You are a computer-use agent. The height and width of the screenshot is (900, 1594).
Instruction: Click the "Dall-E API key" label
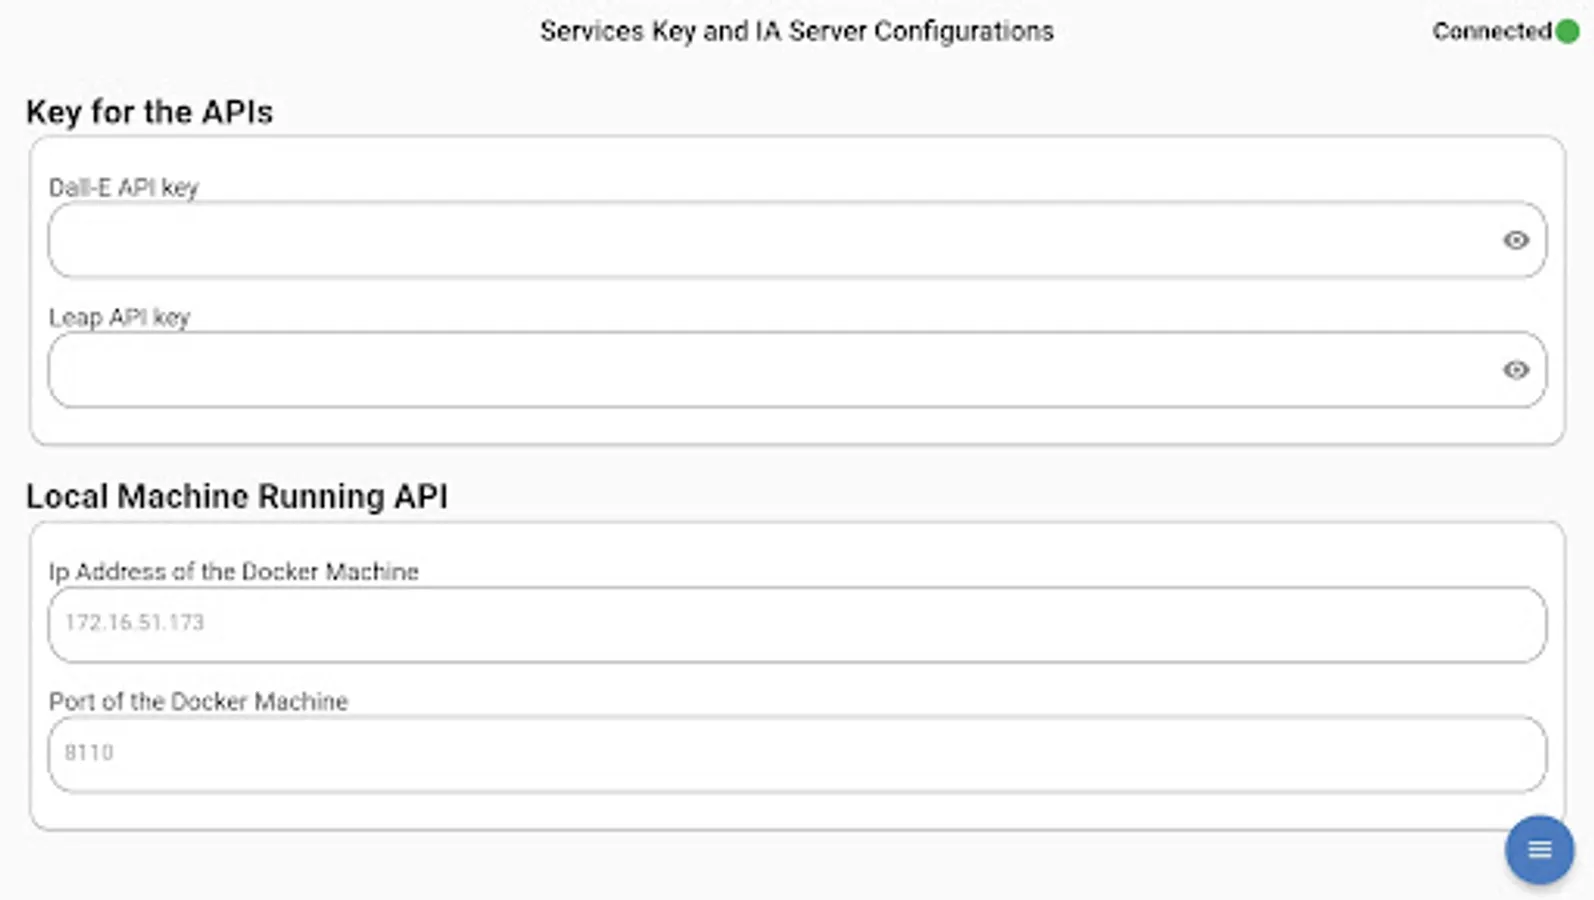coord(123,188)
